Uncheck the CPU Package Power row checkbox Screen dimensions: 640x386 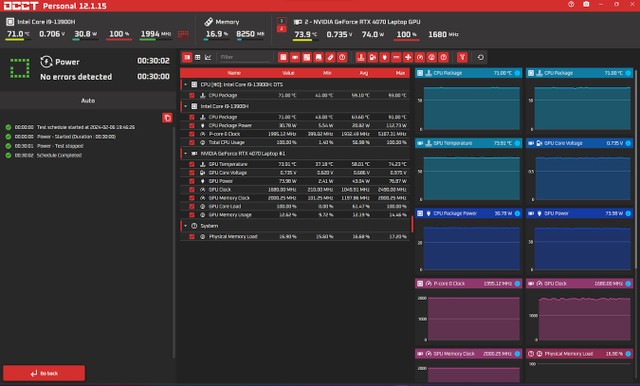click(x=192, y=126)
